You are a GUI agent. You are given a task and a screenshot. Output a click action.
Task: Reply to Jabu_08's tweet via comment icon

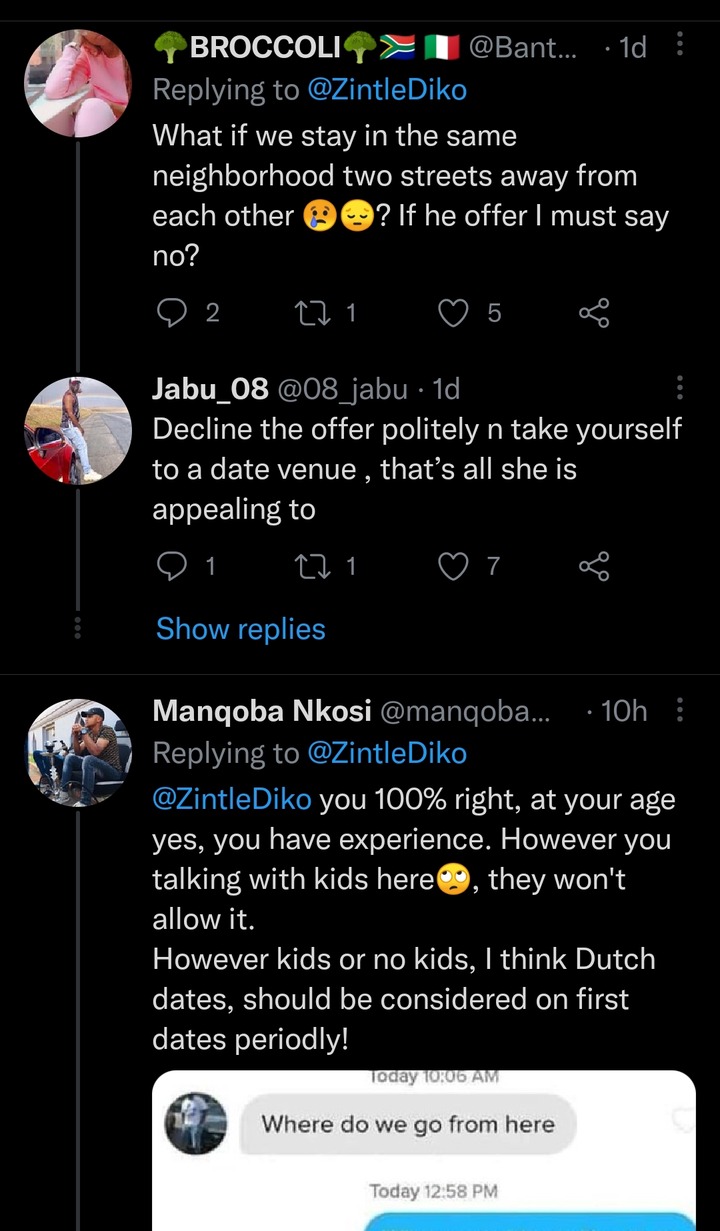click(174, 567)
